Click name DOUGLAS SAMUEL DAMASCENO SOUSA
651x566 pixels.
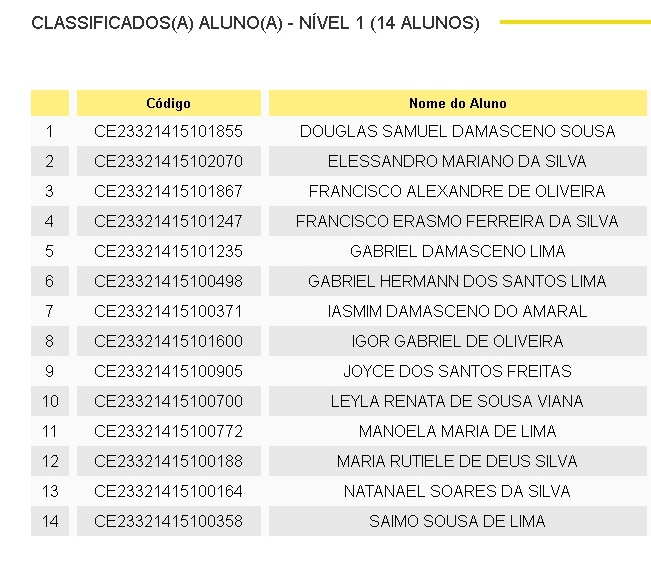click(458, 131)
